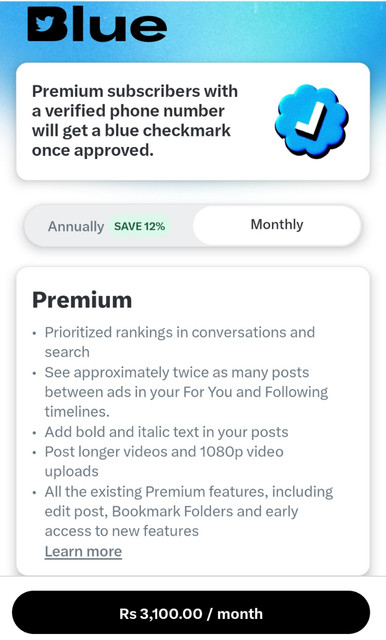Select the Monthly billing option
The height and width of the screenshot is (640, 386).
(x=277, y=224)
